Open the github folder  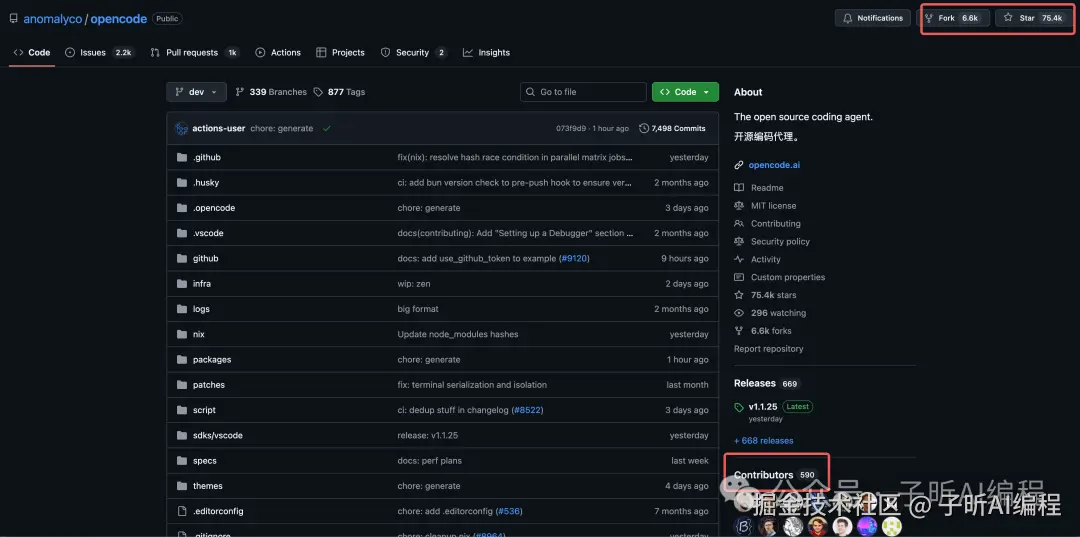[x=205, y=258]
